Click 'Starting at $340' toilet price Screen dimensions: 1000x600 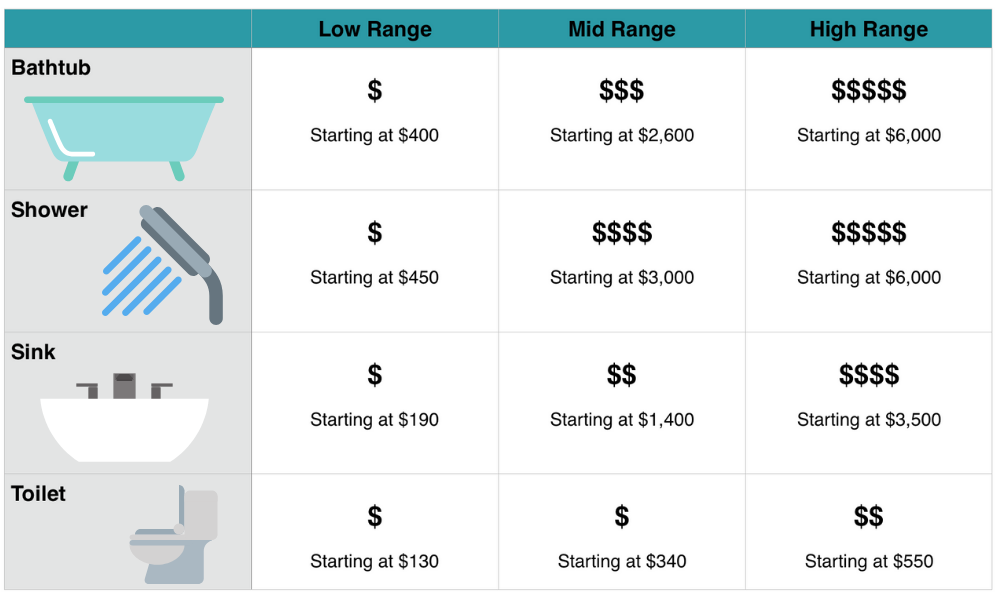coord(622,561)
